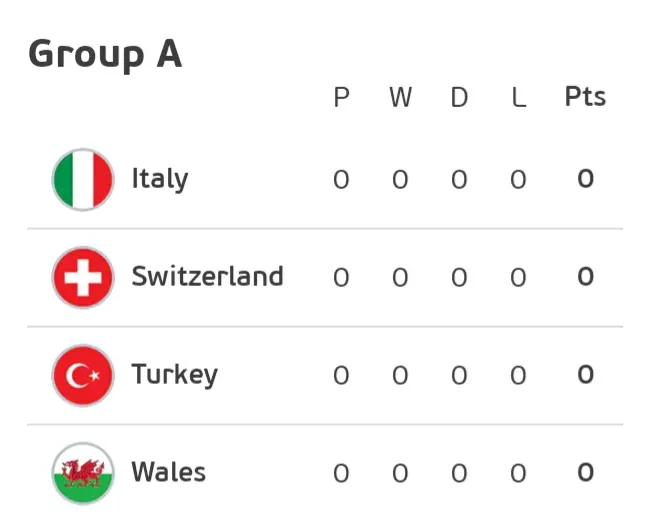Select the Wales team name
Viewport: 655px width, 525px height.
coord(168,471)
